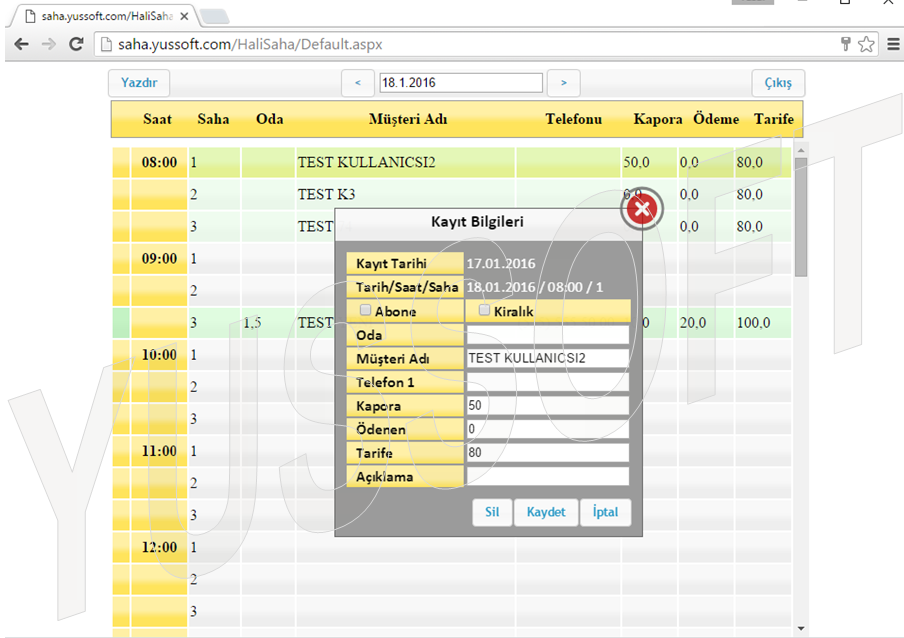
Task: Click the Tarife column header
Action: [x=774, y=119]
